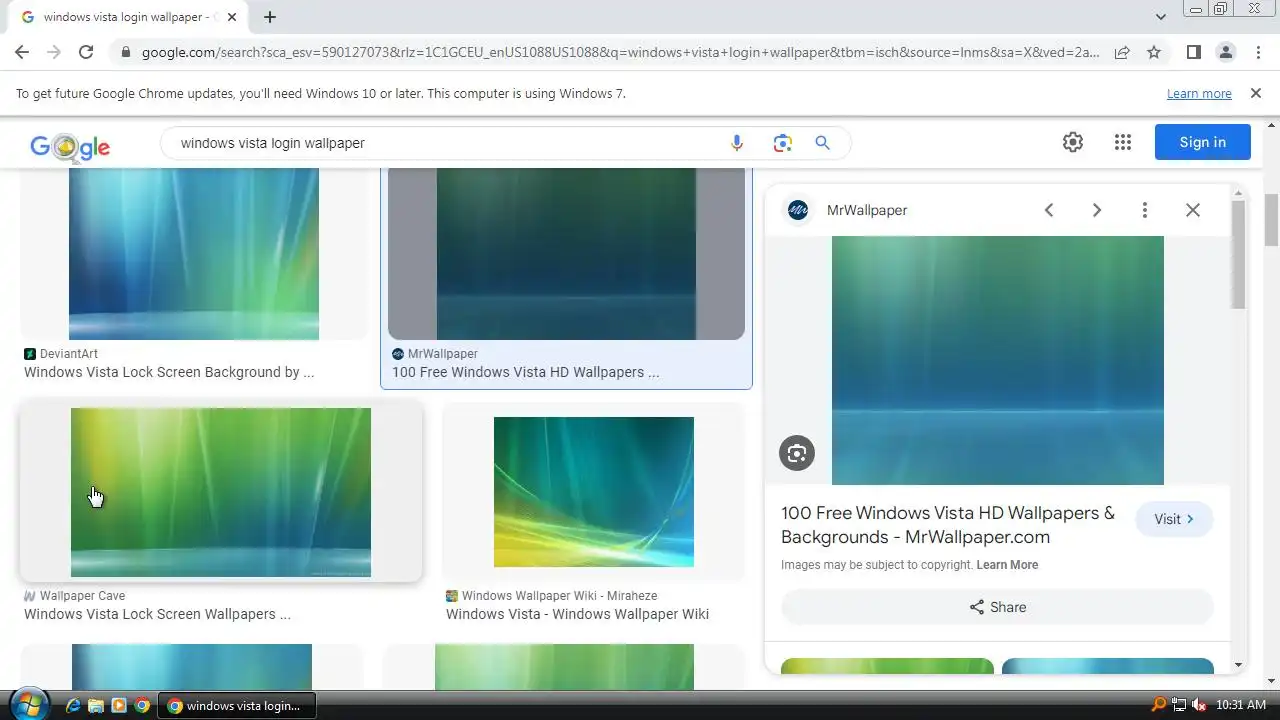Open Wallpaper Cave green wallpaper thumbnail

coord(221,492)
